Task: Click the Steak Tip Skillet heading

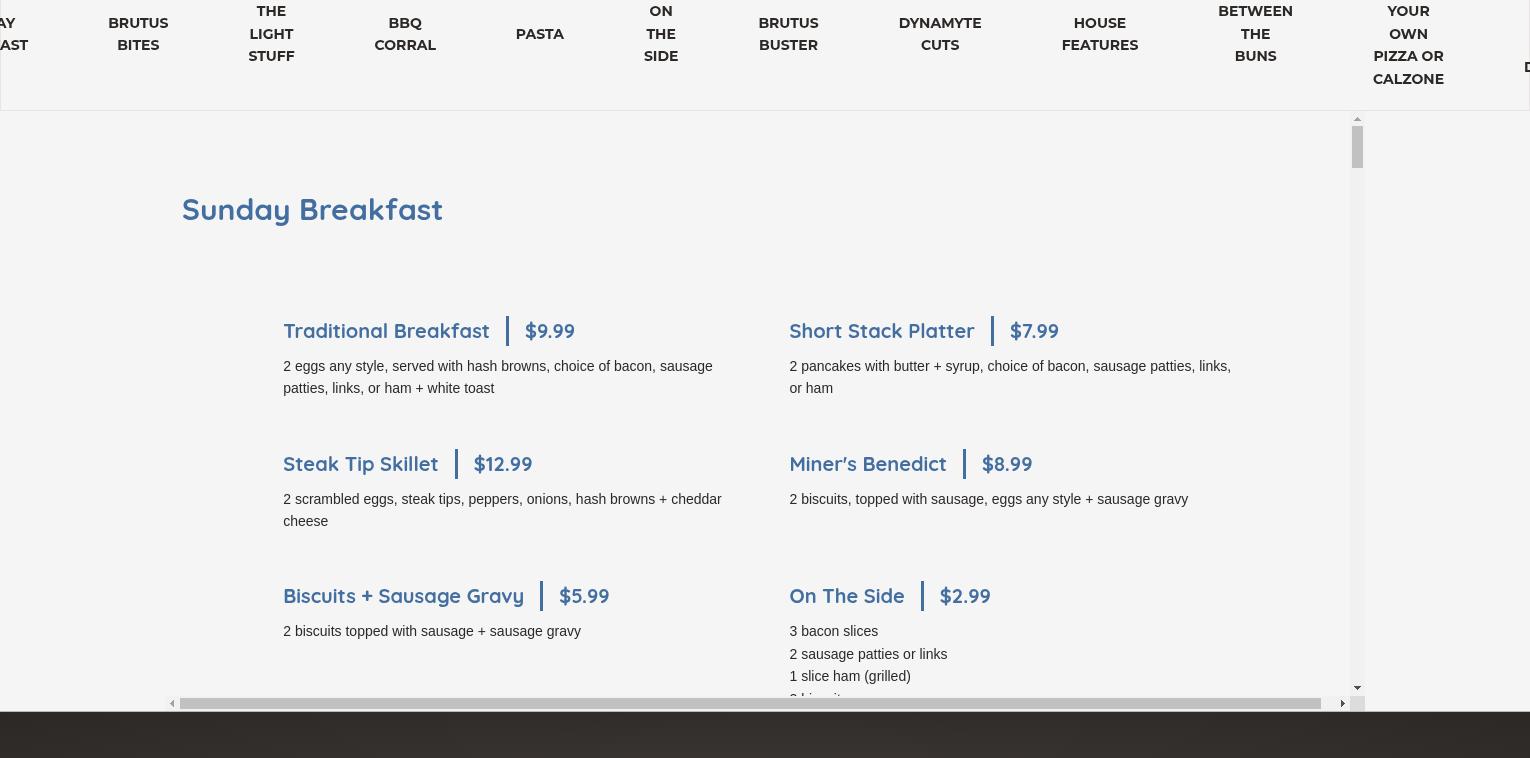Action: click(x=360, y=464)
